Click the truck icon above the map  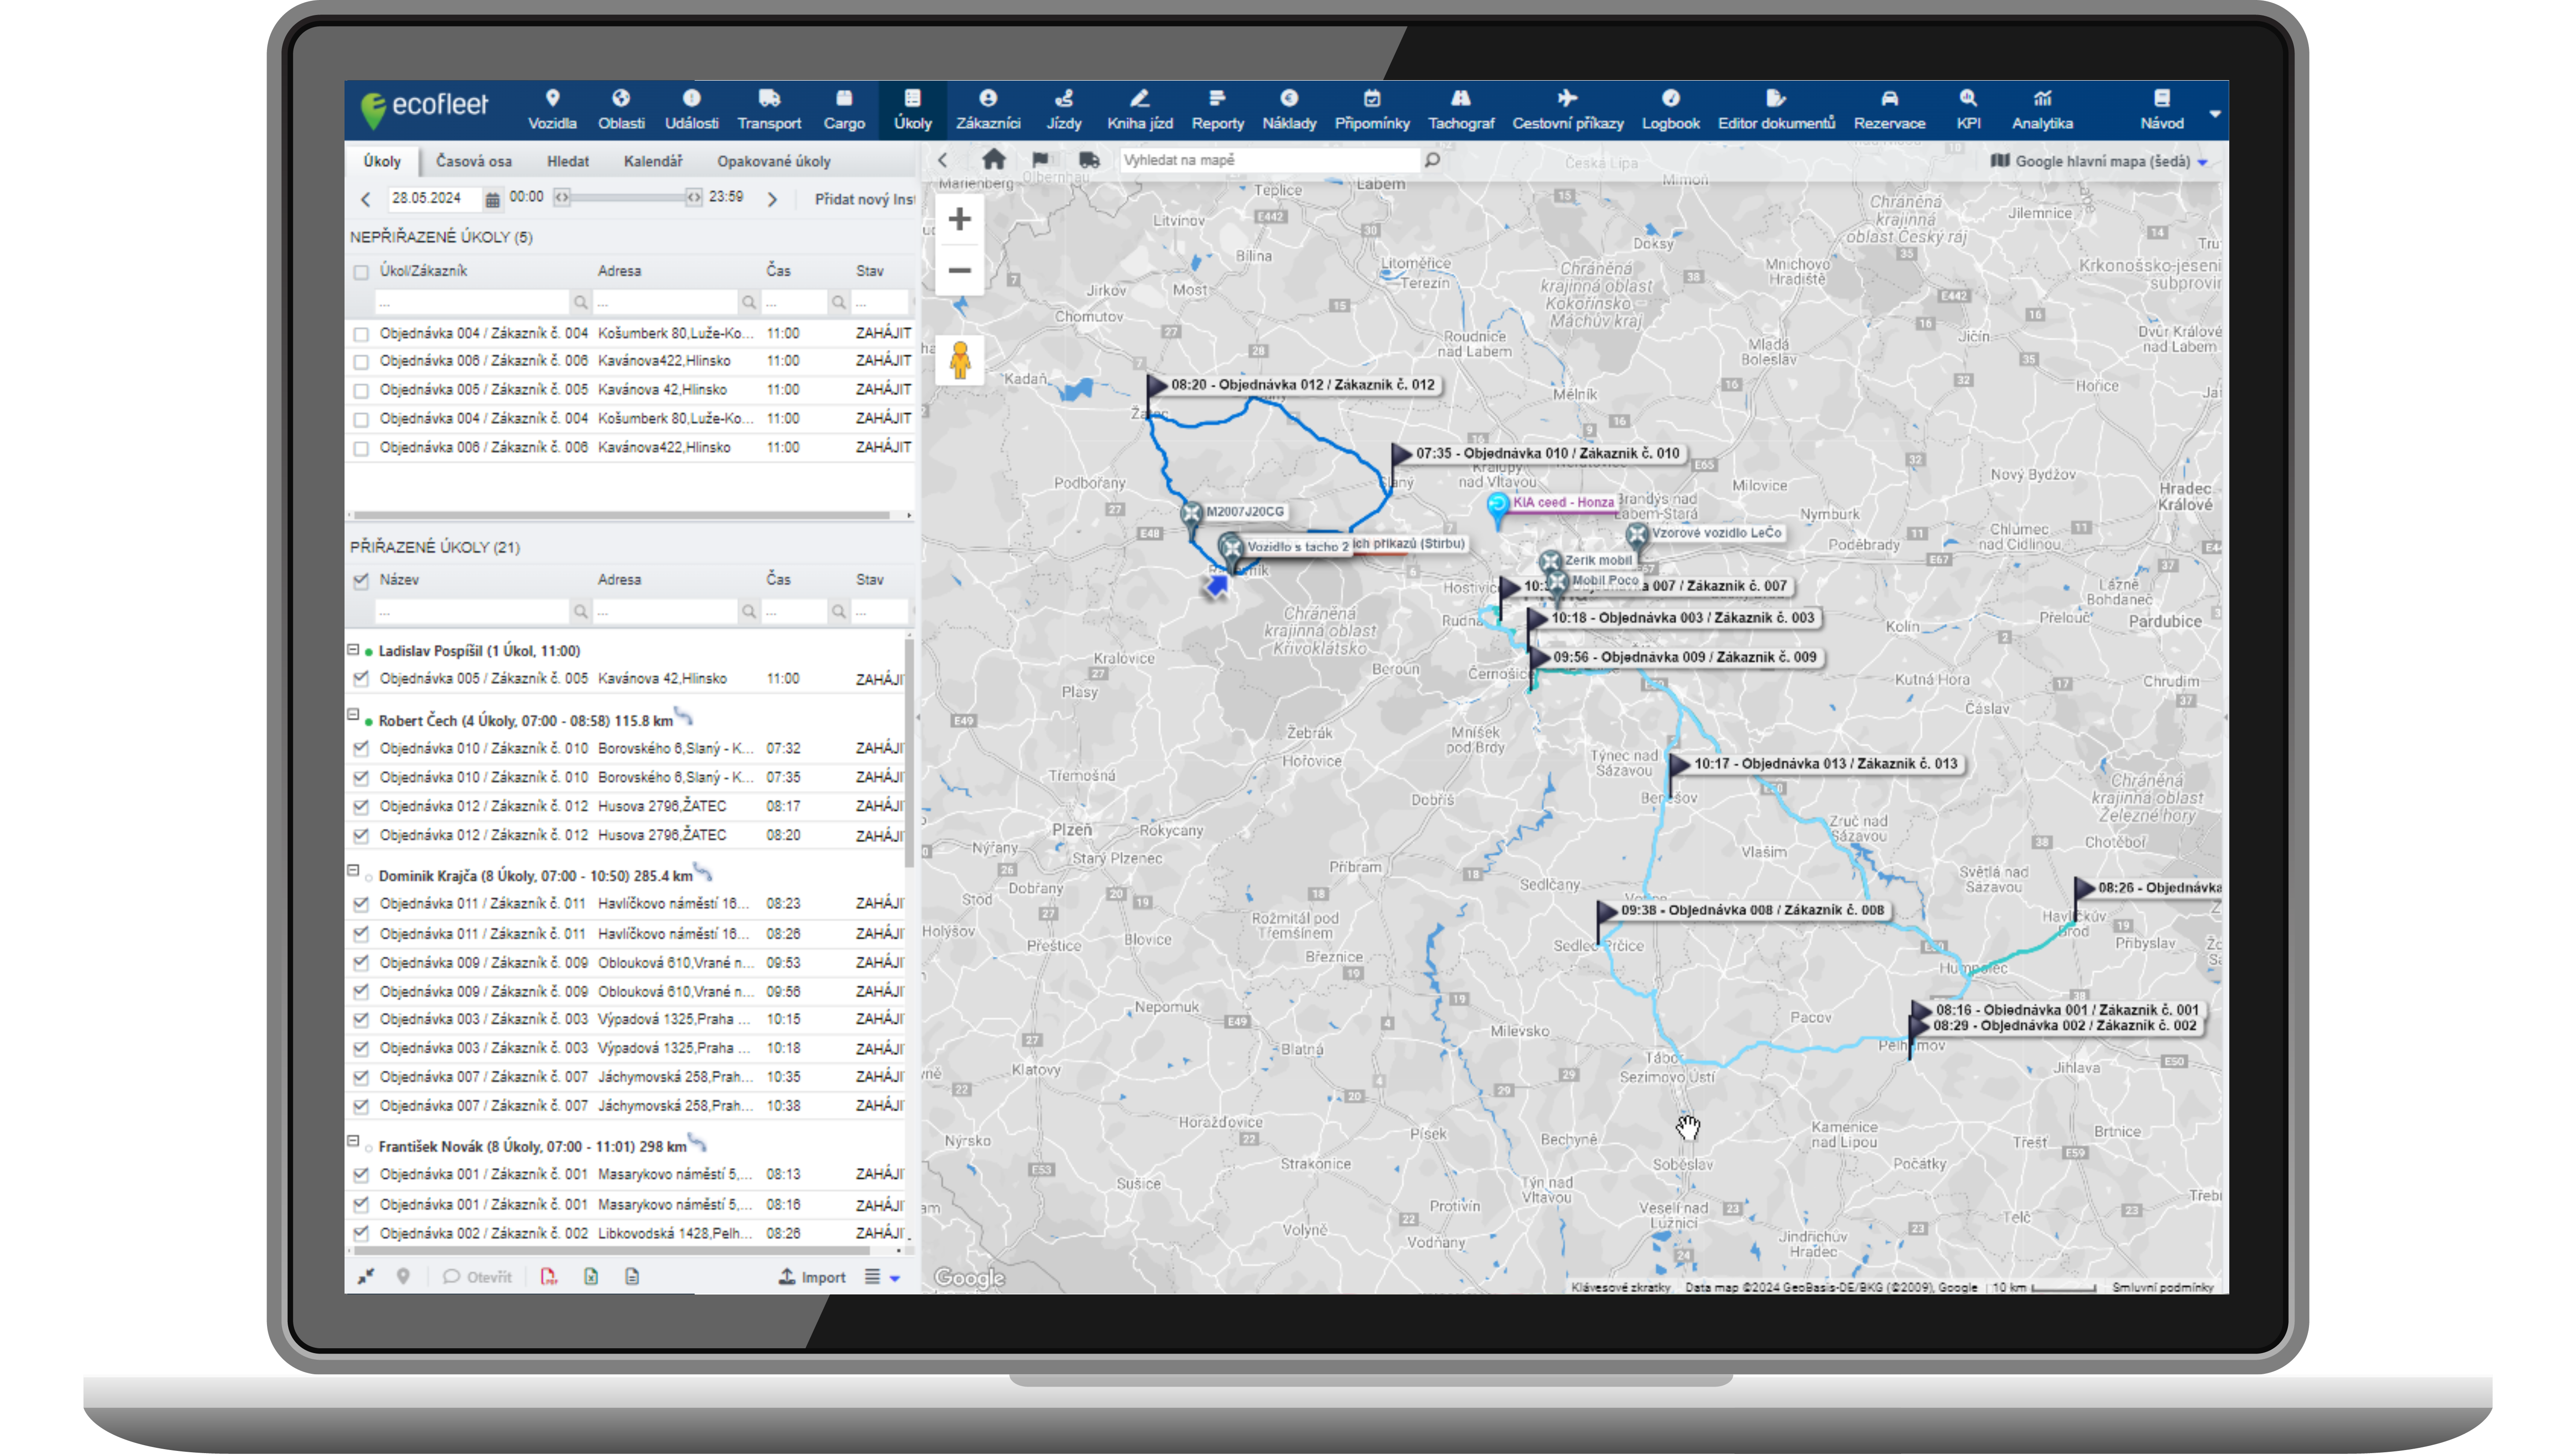pos(1089,160)
